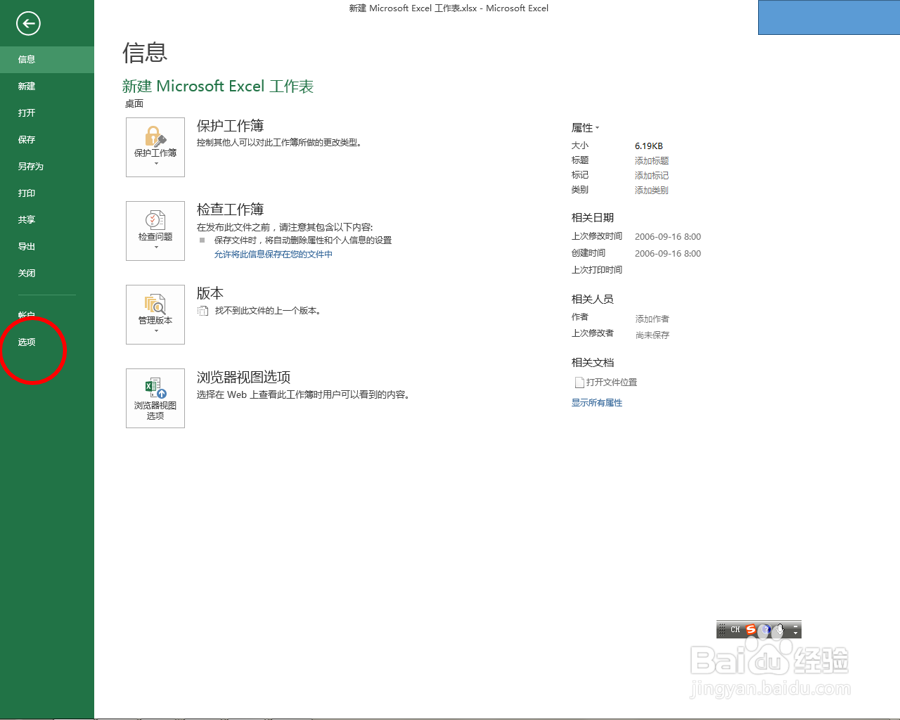Click the 添加类别 field
The height and width of the screenshot is (720, 900).
pos(651,190)
